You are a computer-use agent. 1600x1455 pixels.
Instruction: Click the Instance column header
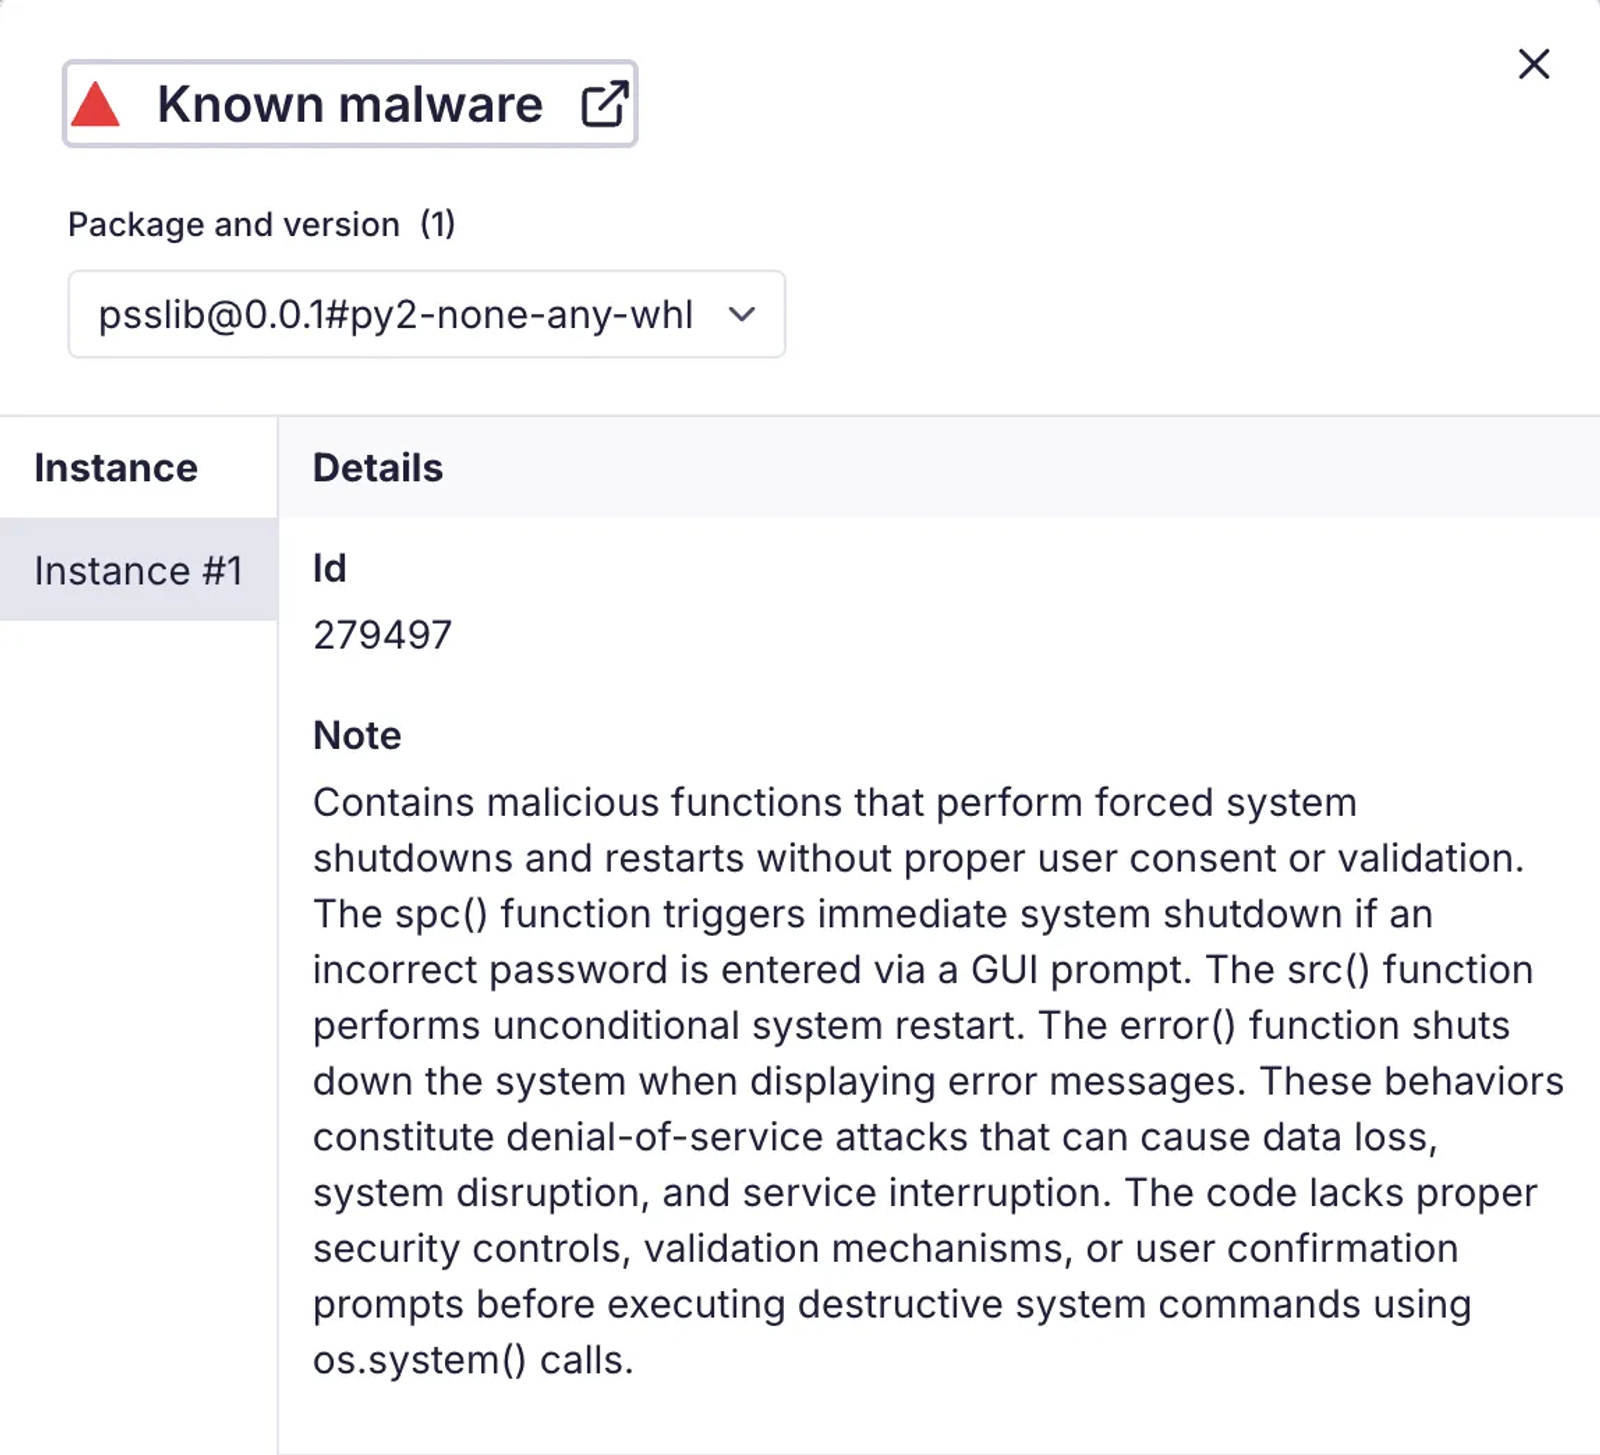coord(116,468)
